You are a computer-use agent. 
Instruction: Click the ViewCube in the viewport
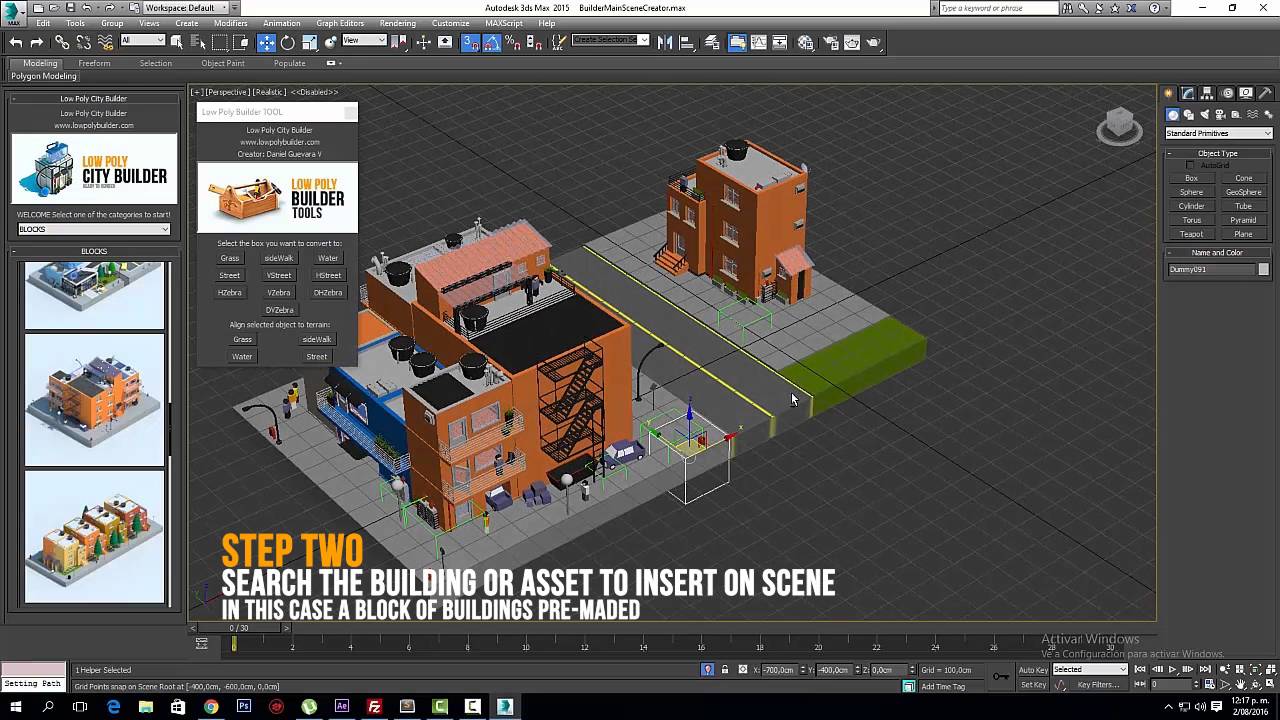pos(1119,126)
